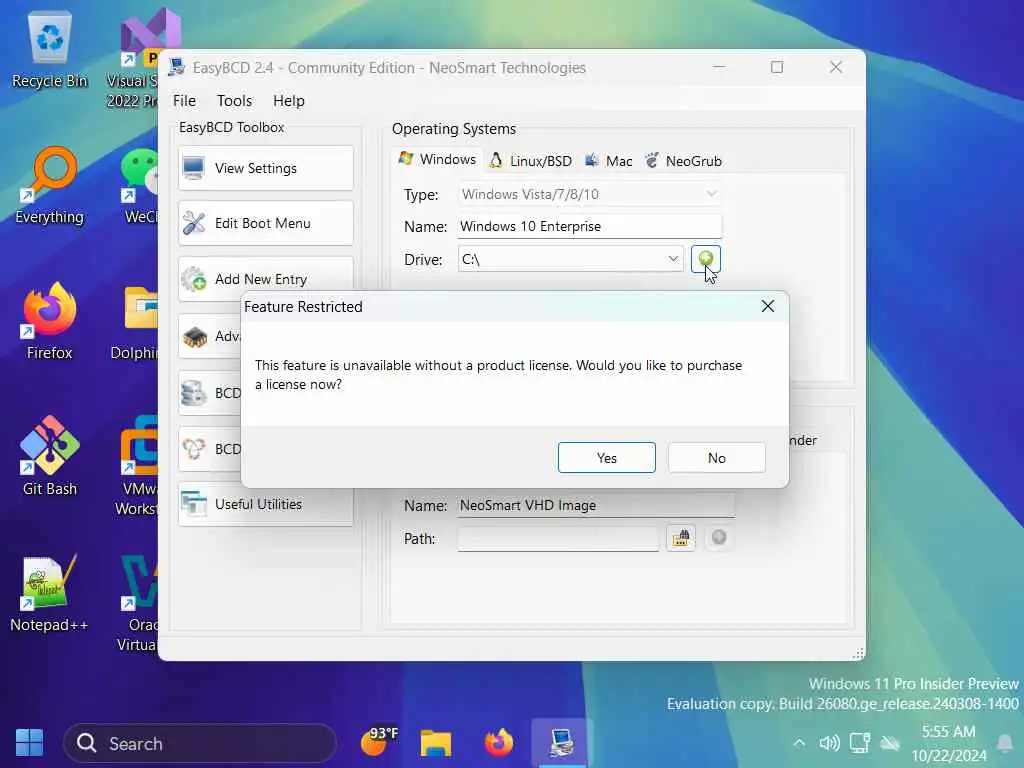Open Firefox from the taskbar
Image resolution: width=1024 pixels, height=768 pixels.
coord(498,743)
